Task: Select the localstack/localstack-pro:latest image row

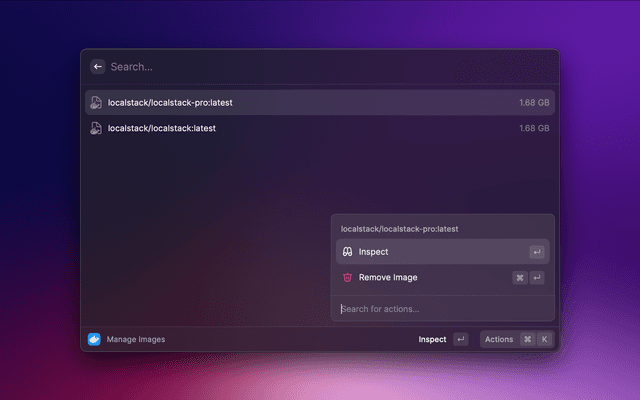Action: (300, 102)
